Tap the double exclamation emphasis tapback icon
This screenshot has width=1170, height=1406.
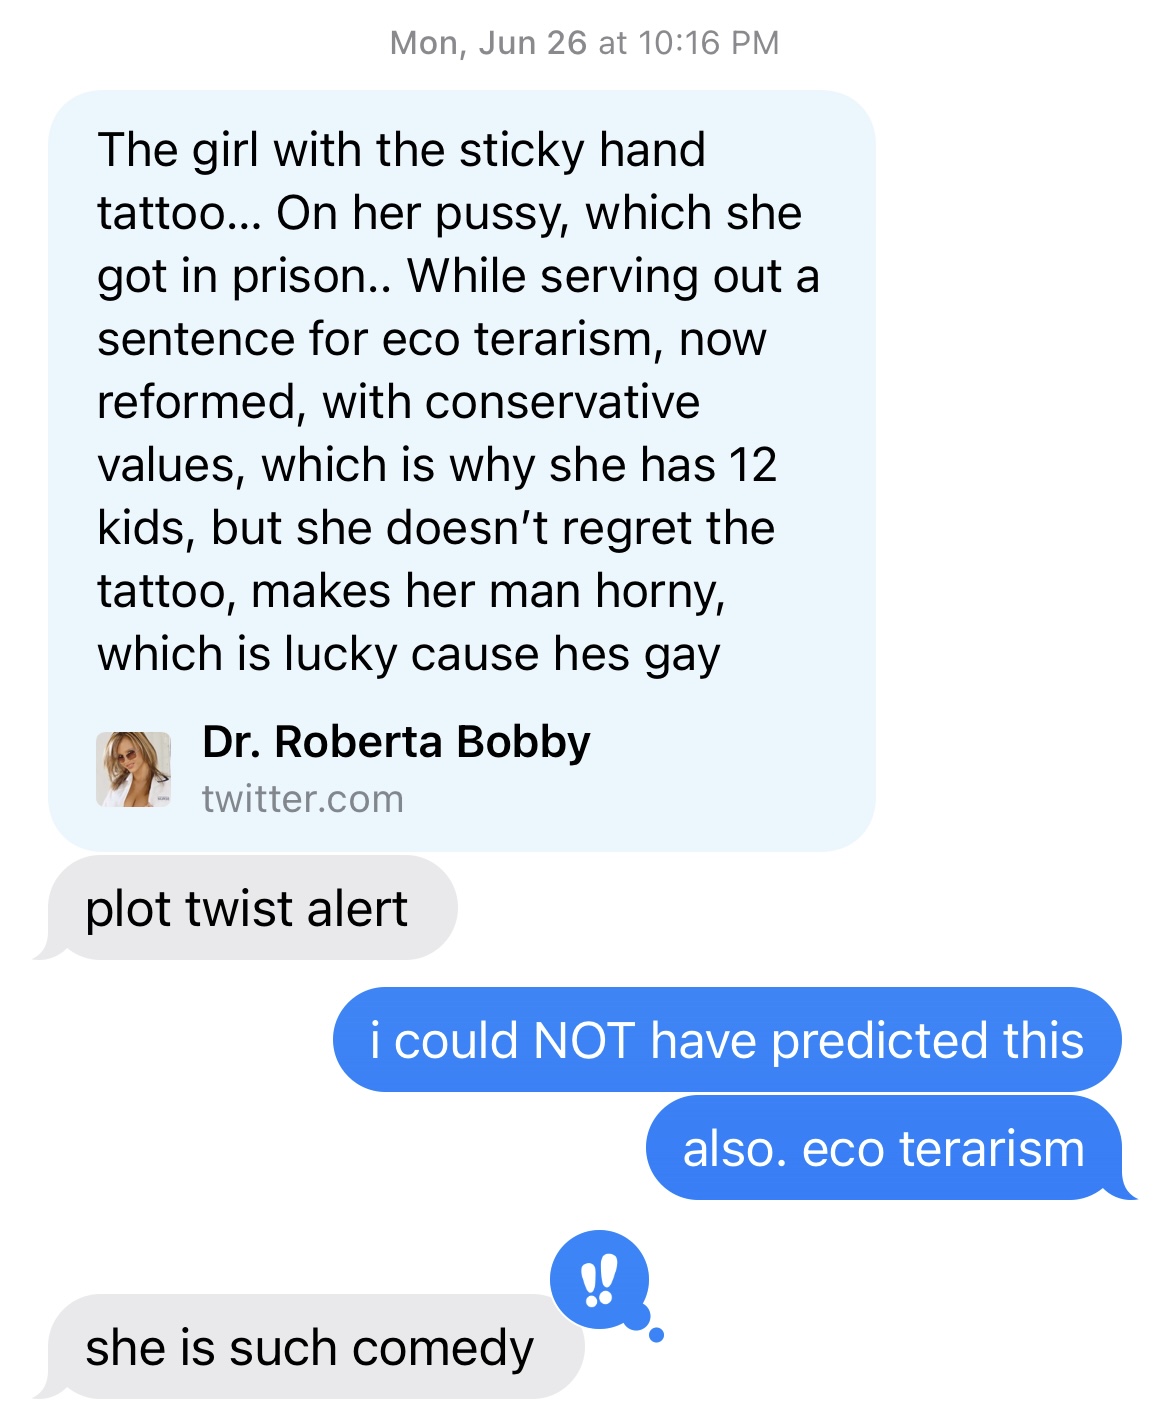(599, 1279)
